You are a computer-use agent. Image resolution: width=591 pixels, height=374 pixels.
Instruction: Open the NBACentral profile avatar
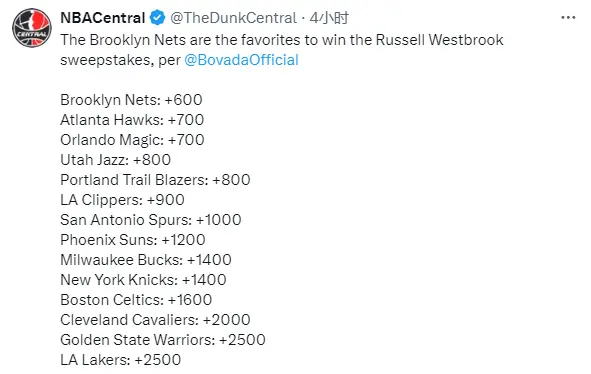coord(32,28)
